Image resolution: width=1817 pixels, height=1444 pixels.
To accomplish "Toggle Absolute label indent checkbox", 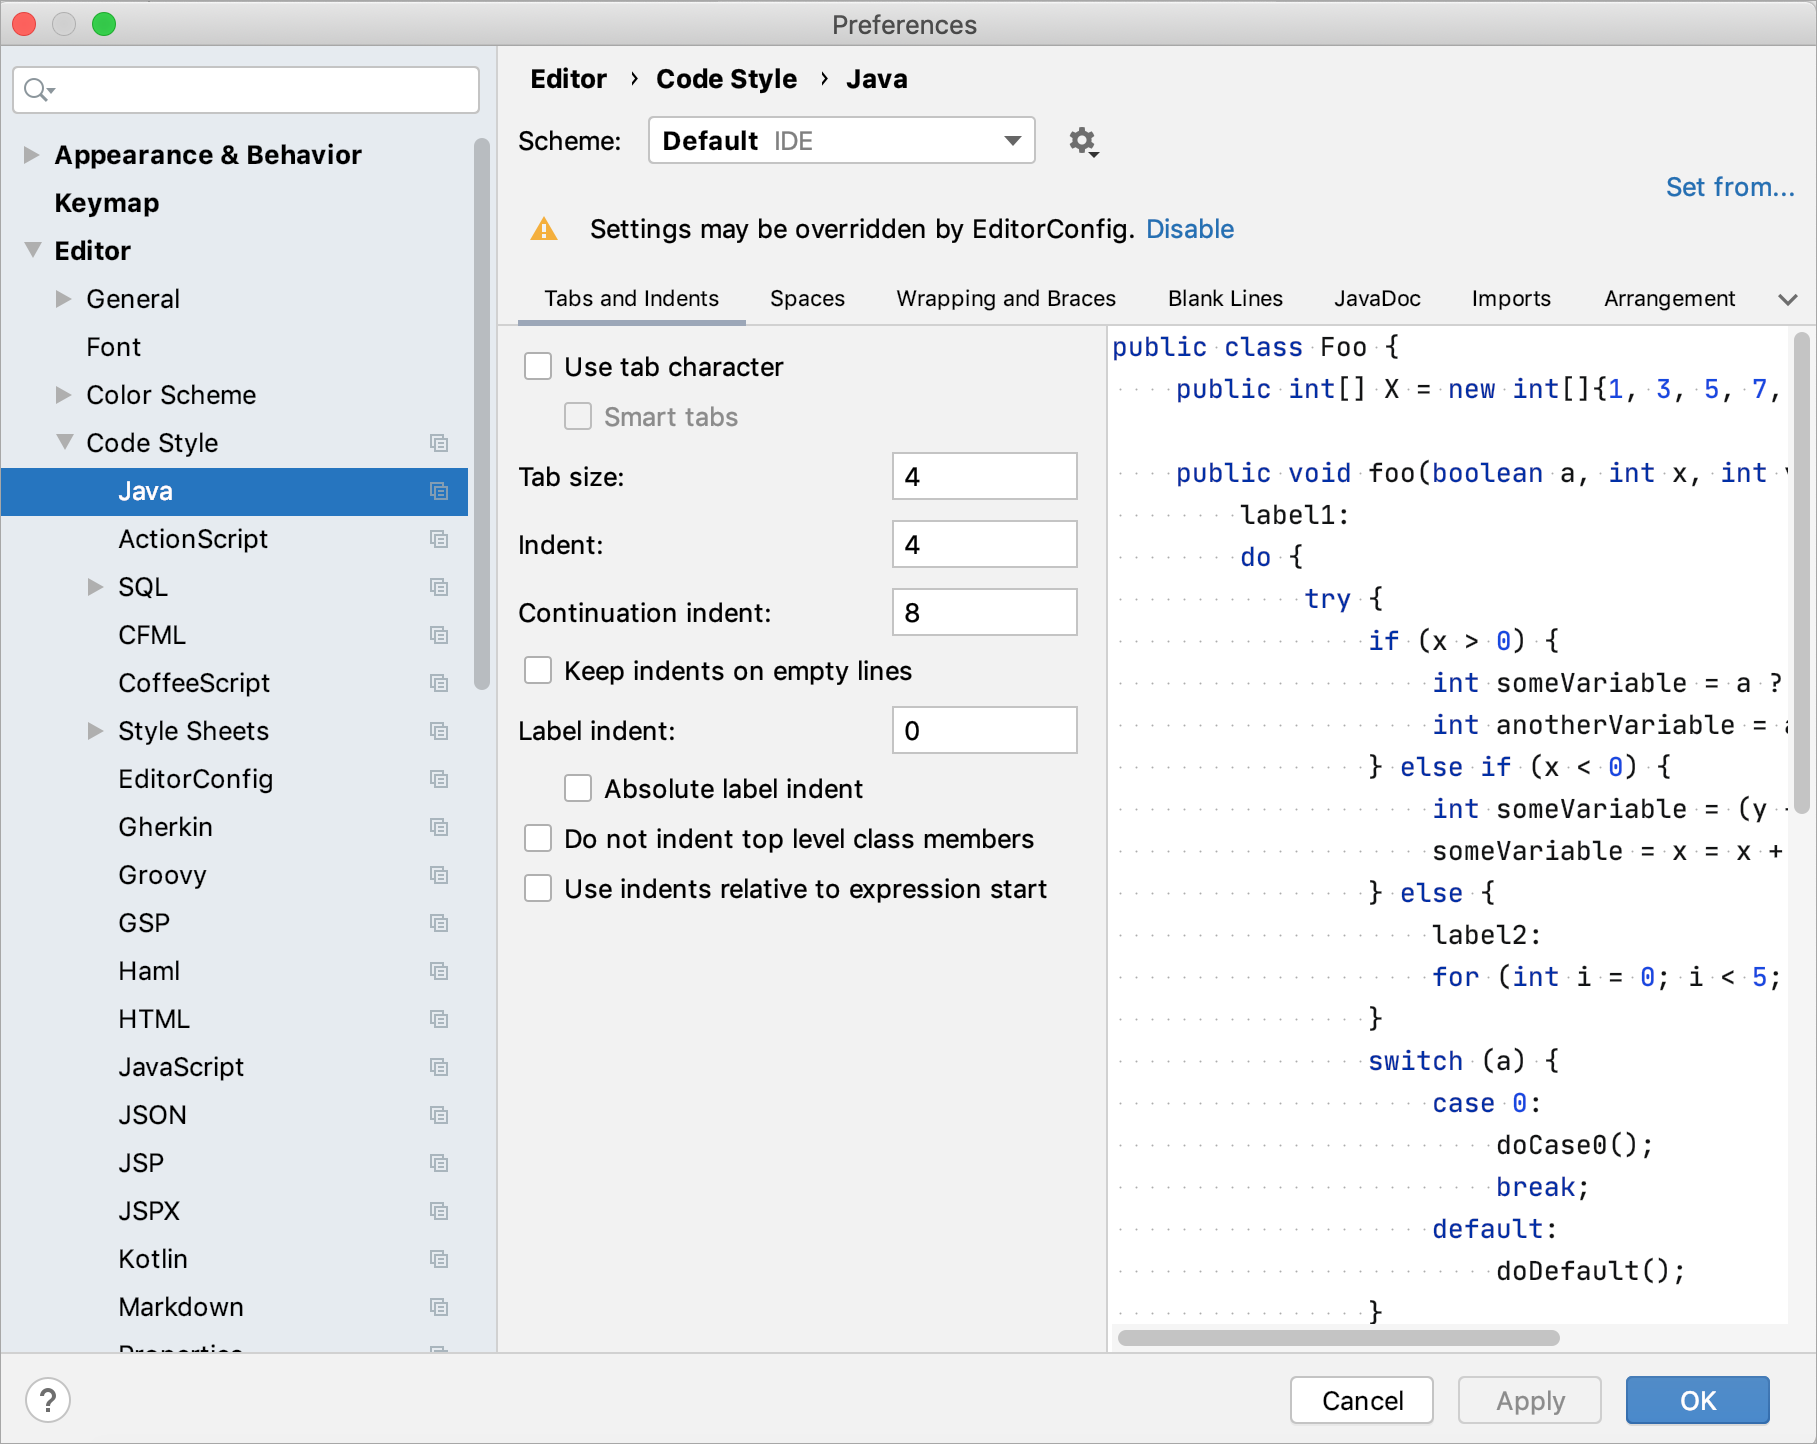I will (578, 789).
